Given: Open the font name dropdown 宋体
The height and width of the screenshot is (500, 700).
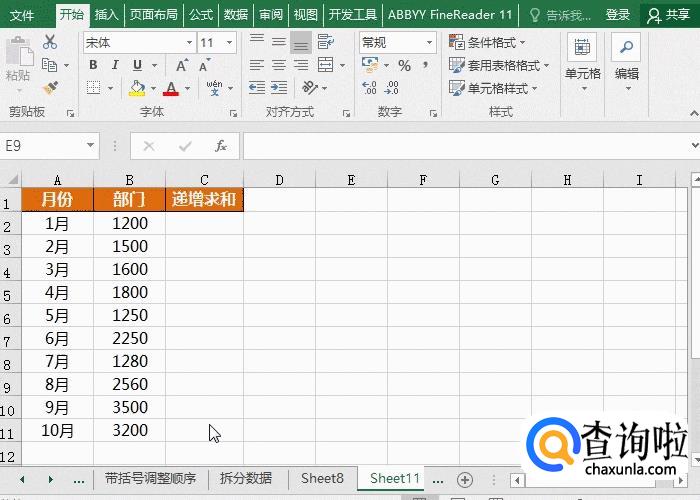Looking at the screenshot, I should click(189, 43).
